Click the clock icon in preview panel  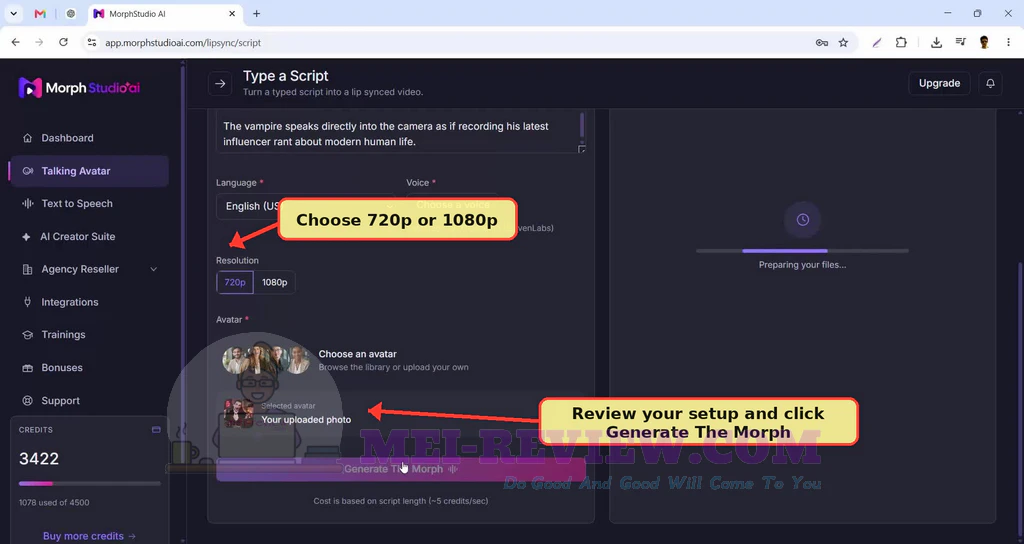pyautogui.click(x=803, y=220)
